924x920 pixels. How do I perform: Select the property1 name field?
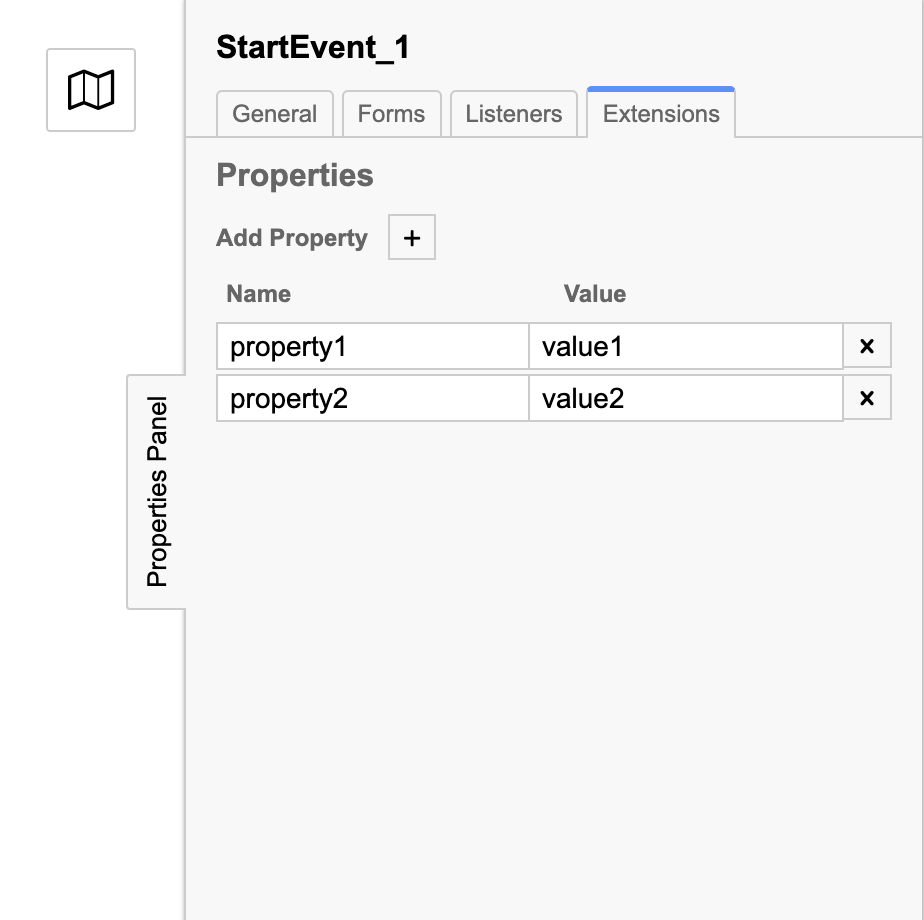tap(372, 345)
